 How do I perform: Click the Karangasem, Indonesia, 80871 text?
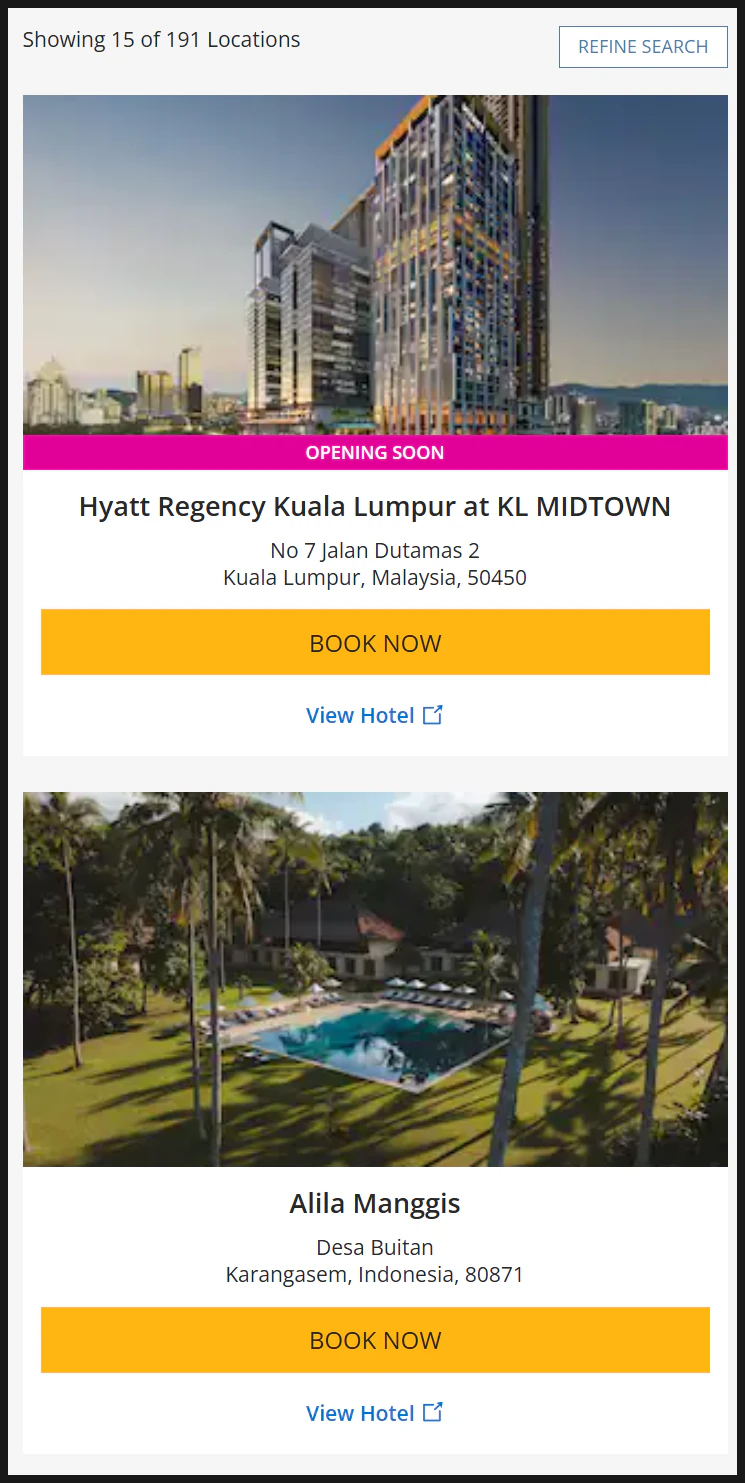pyautogui.click(x=375, y=1275)
